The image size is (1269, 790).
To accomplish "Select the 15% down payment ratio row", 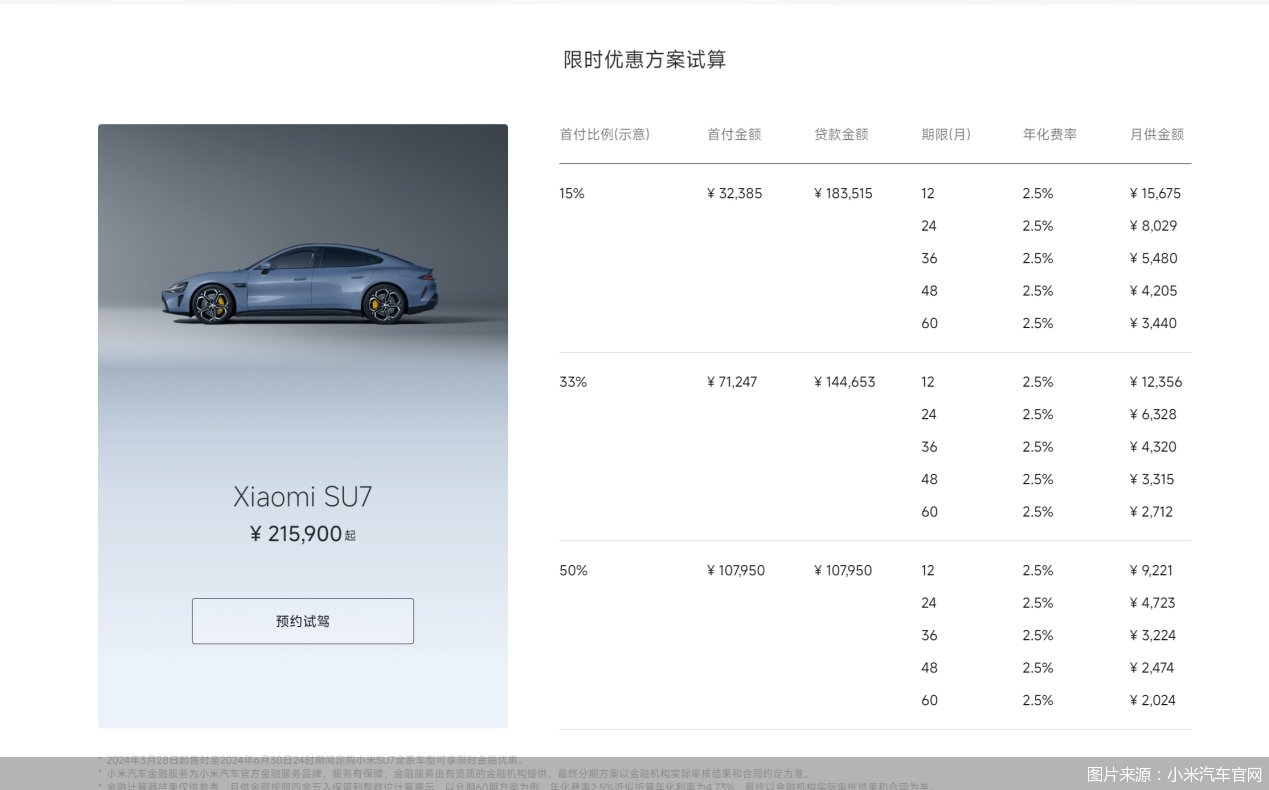I will pos(572,194).
